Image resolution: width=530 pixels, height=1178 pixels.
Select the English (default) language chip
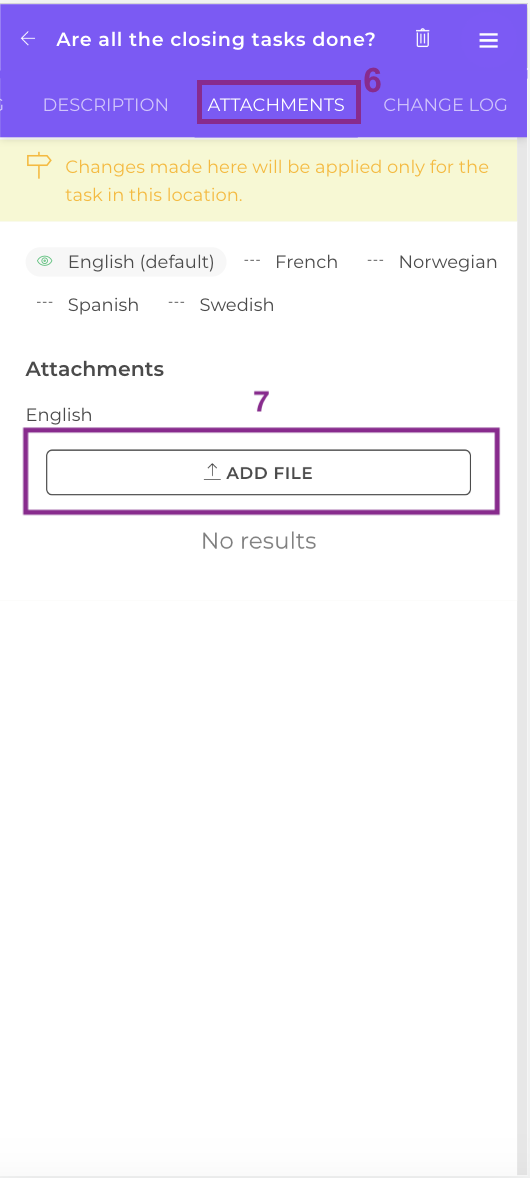[x=126, y=261]
